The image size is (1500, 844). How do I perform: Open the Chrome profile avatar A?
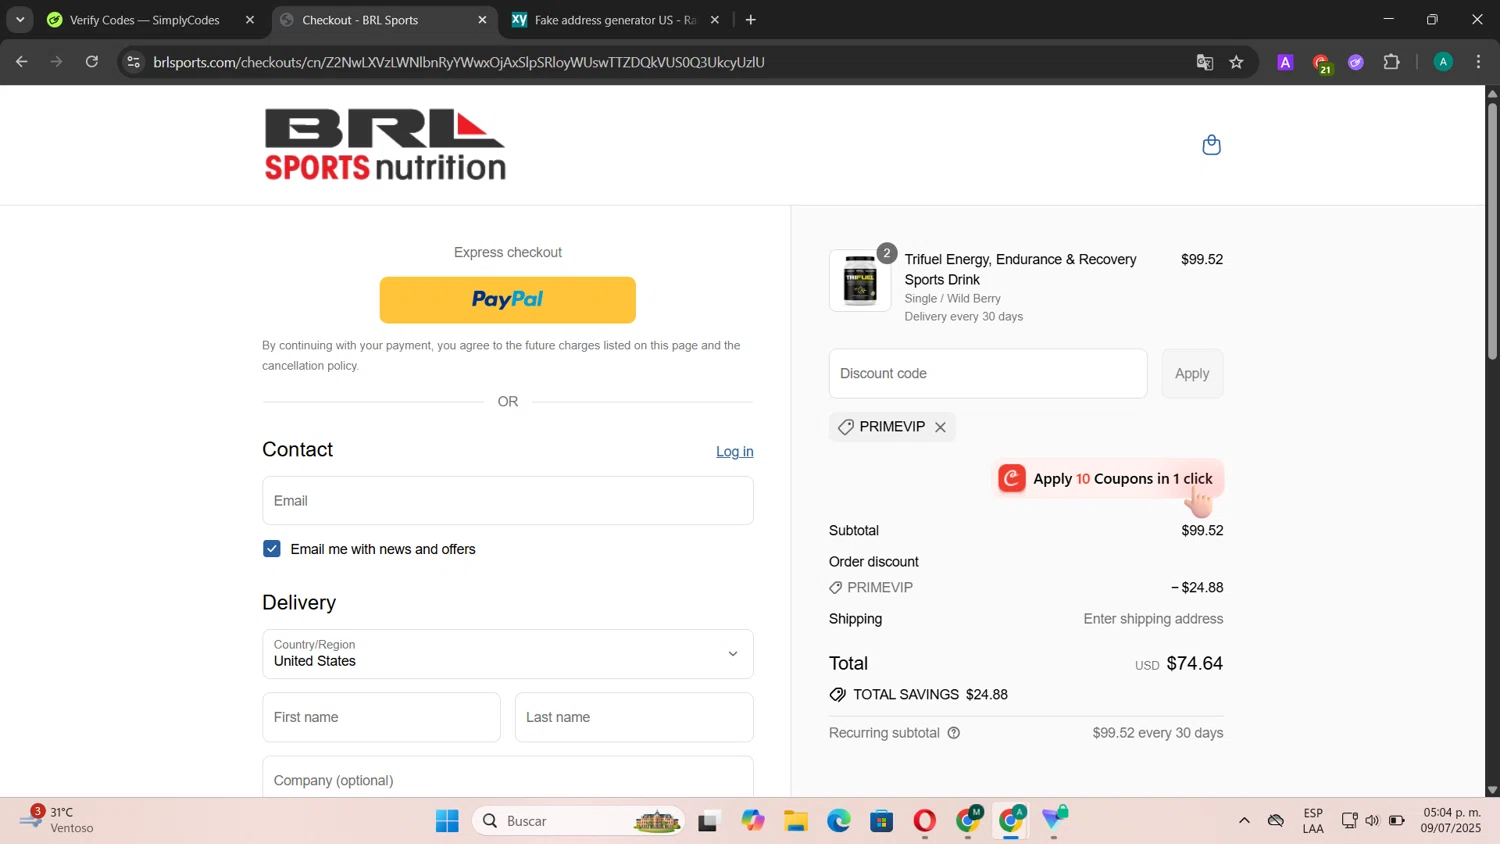(x=1443, y=62)
